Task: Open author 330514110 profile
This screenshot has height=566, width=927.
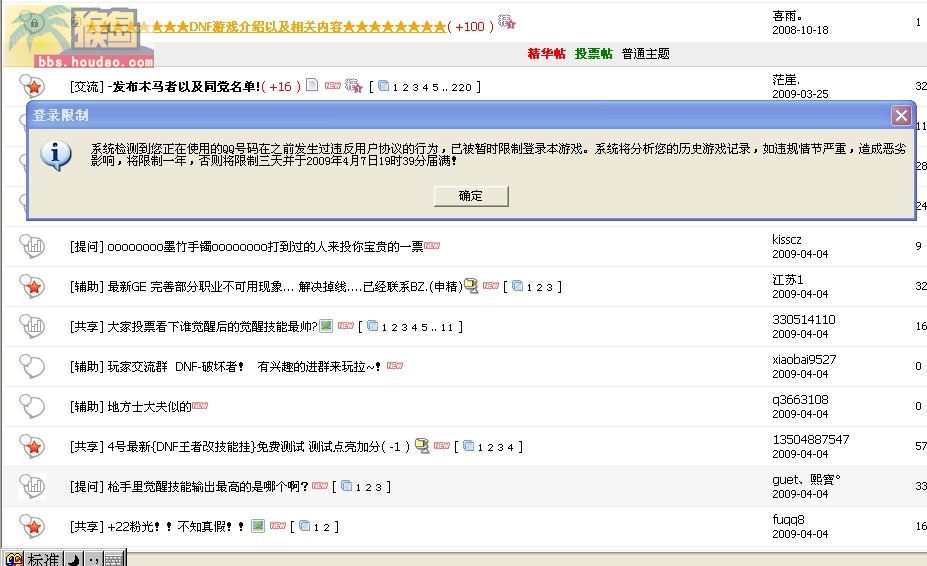Action: coord(804,320)
